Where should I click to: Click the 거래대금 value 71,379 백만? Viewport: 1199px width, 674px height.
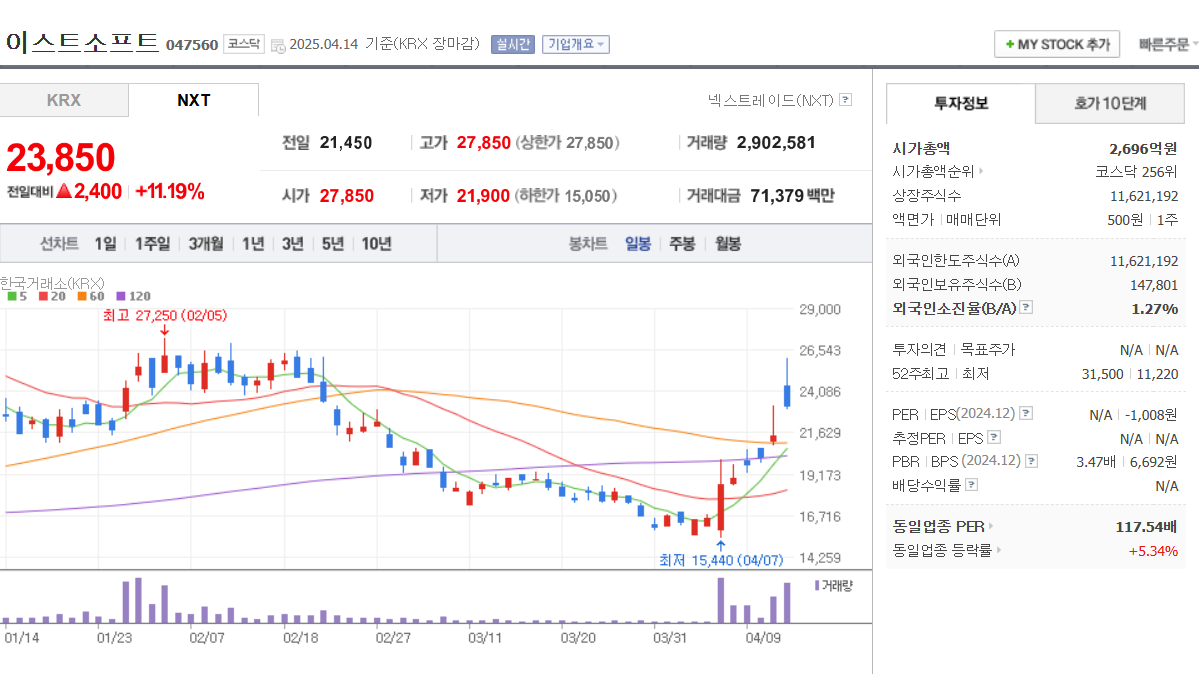click(792, 196)
